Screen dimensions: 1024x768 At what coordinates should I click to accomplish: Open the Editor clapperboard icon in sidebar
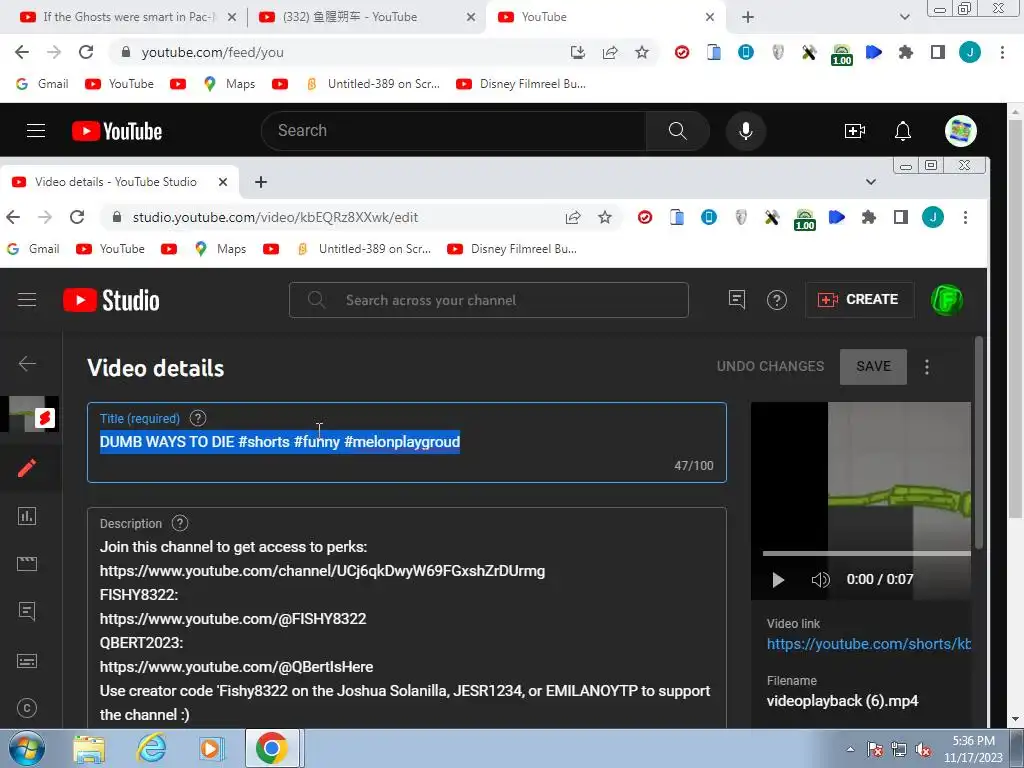(27, 564)
